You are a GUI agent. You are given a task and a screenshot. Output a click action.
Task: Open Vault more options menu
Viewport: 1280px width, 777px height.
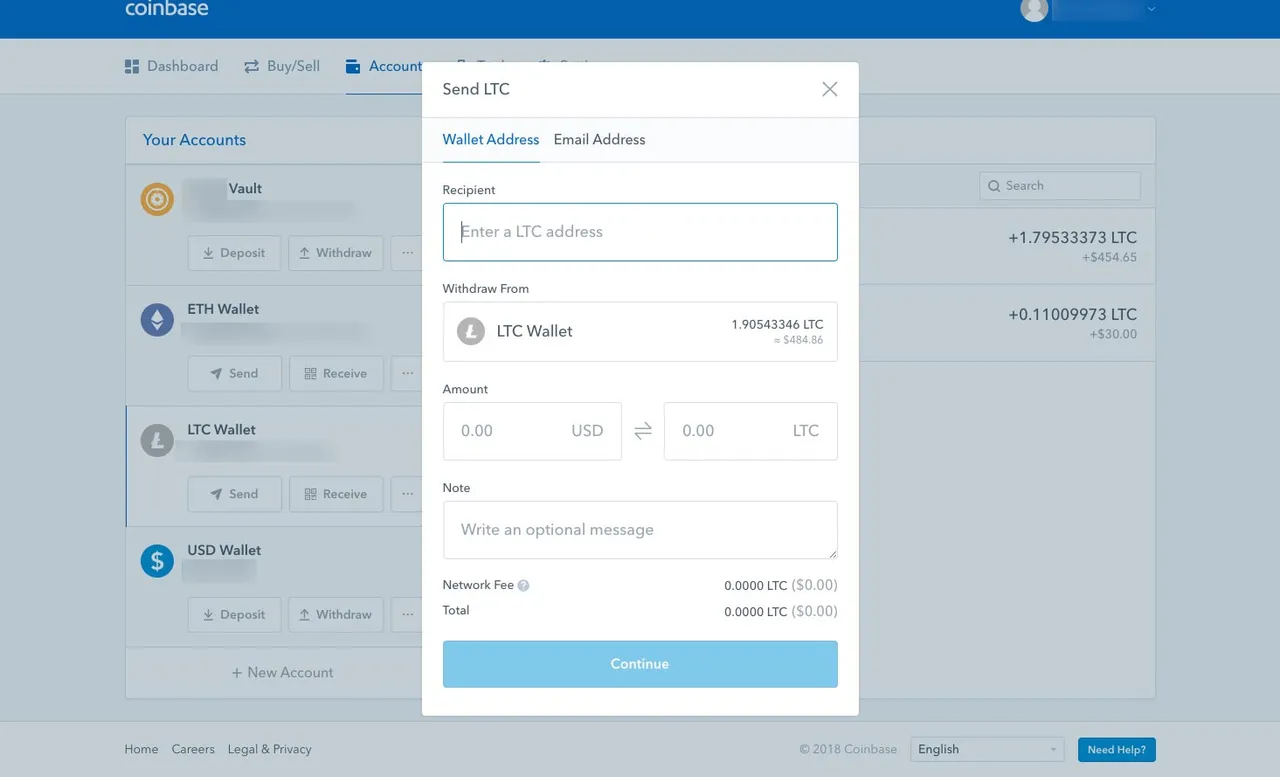407,253
